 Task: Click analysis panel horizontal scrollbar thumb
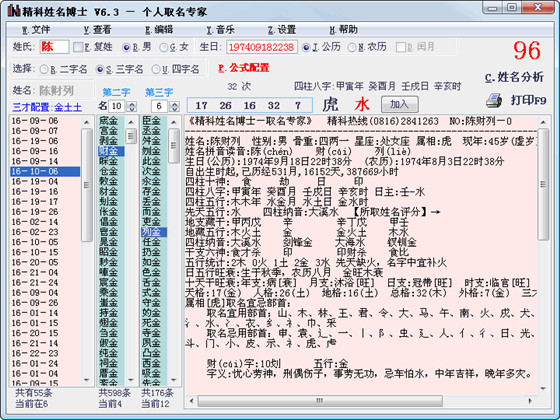320,401
